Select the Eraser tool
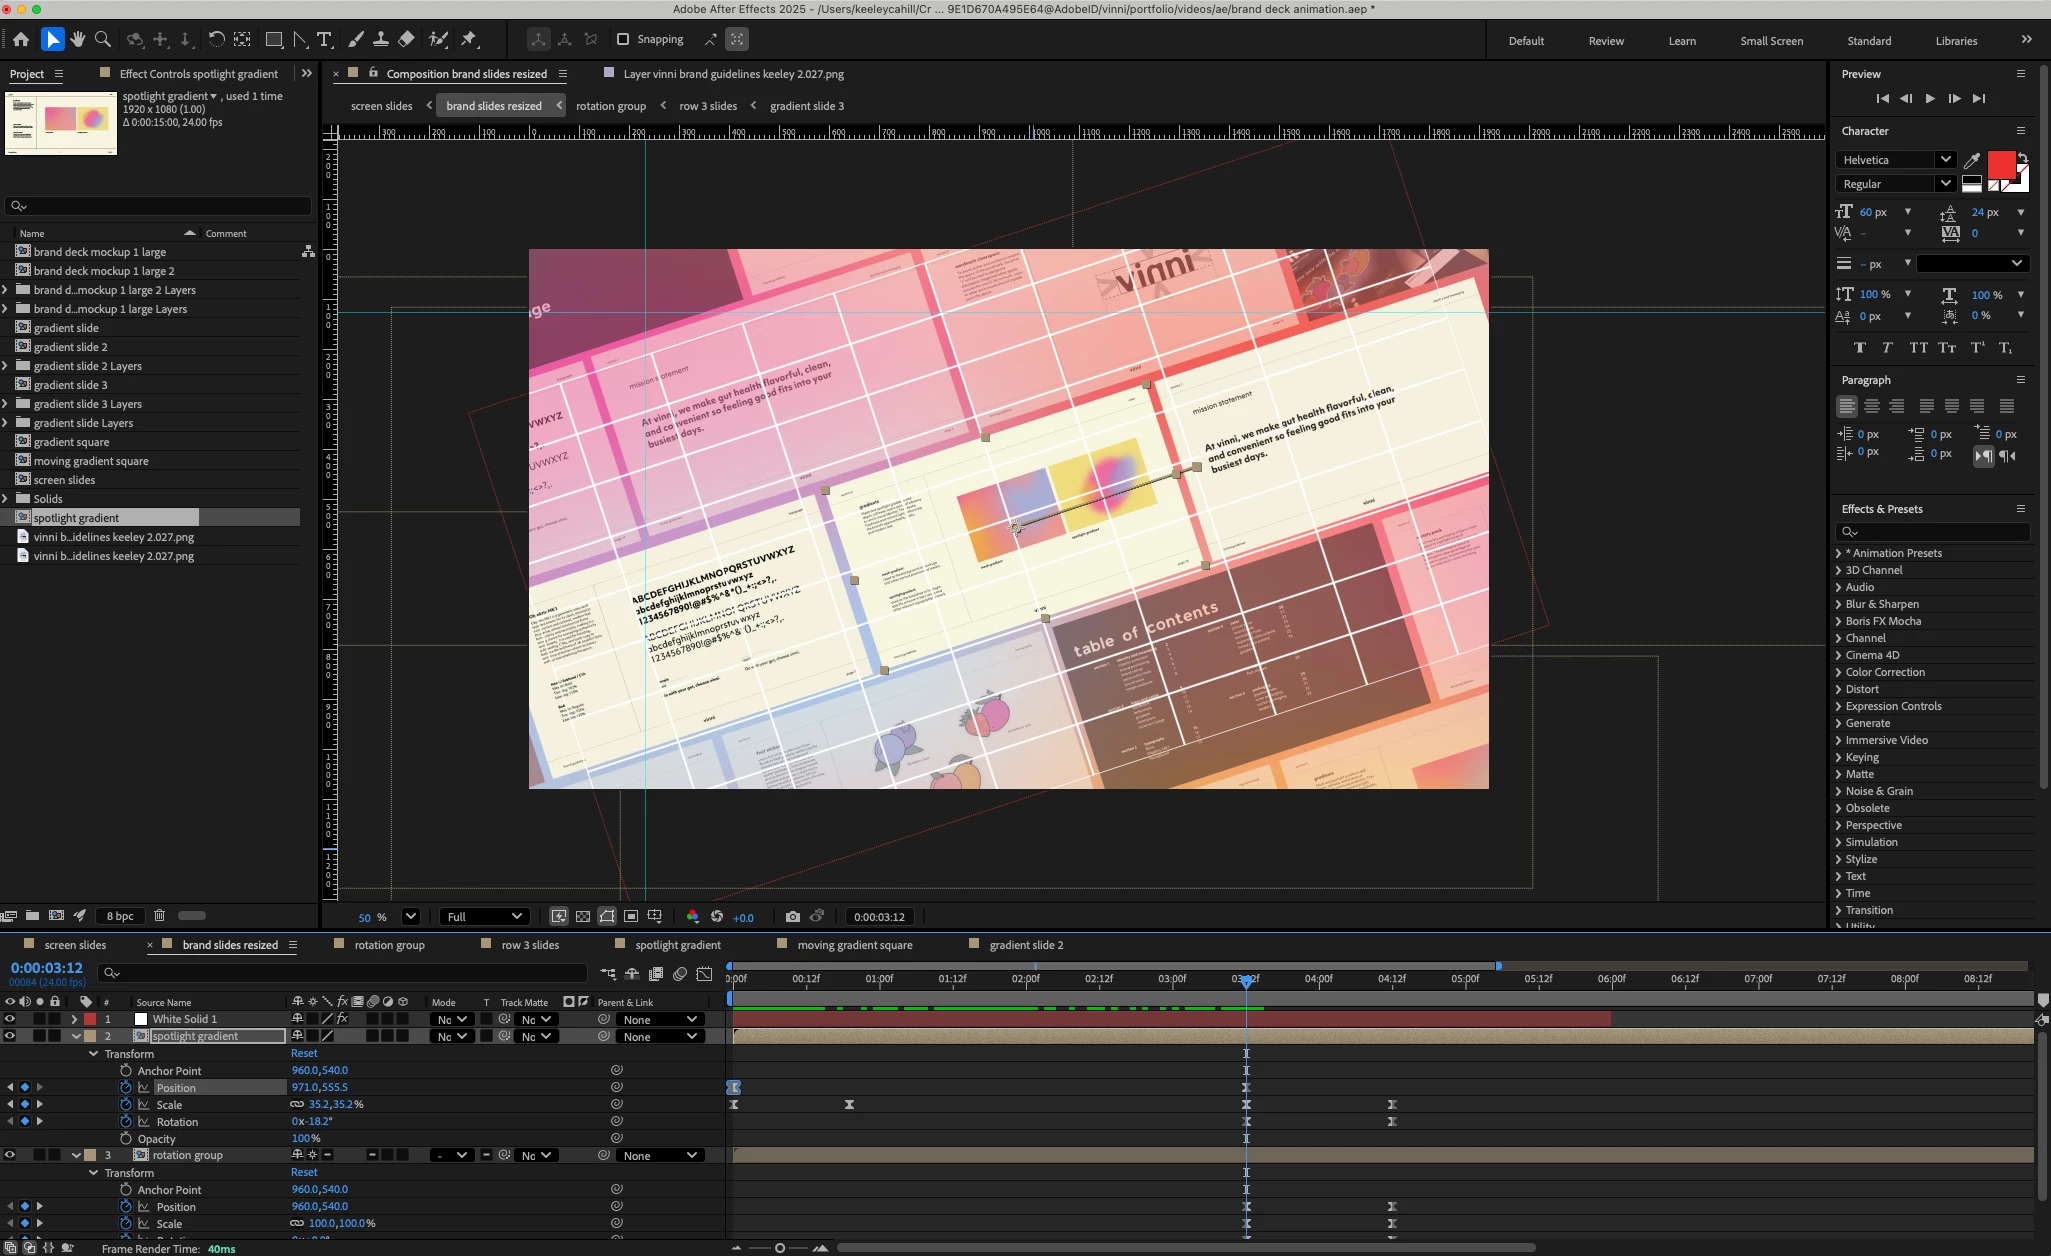 tap(406, 39)
